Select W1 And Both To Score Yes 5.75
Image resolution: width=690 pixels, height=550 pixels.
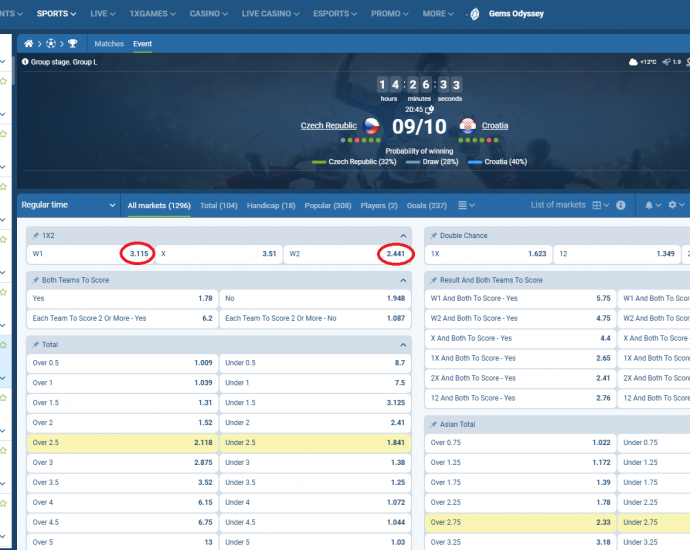click(521, 298)
